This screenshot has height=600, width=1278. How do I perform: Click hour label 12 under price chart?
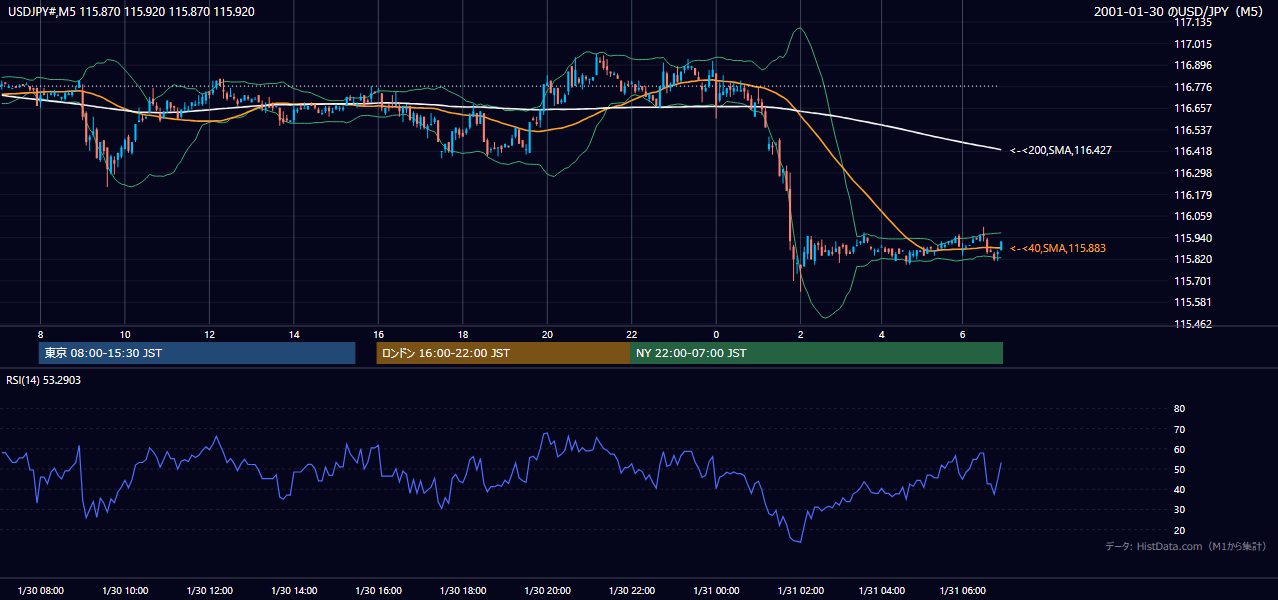(209, 333)
